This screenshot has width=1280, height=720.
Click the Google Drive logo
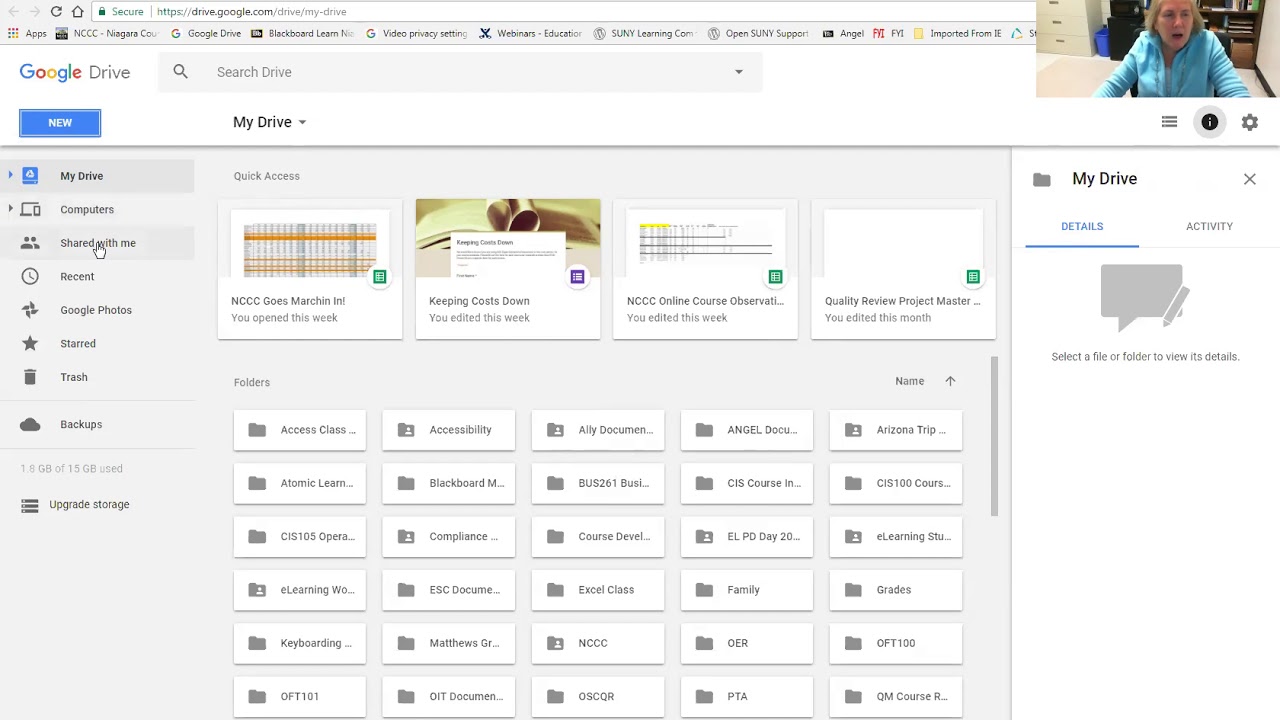pos(75,73)
